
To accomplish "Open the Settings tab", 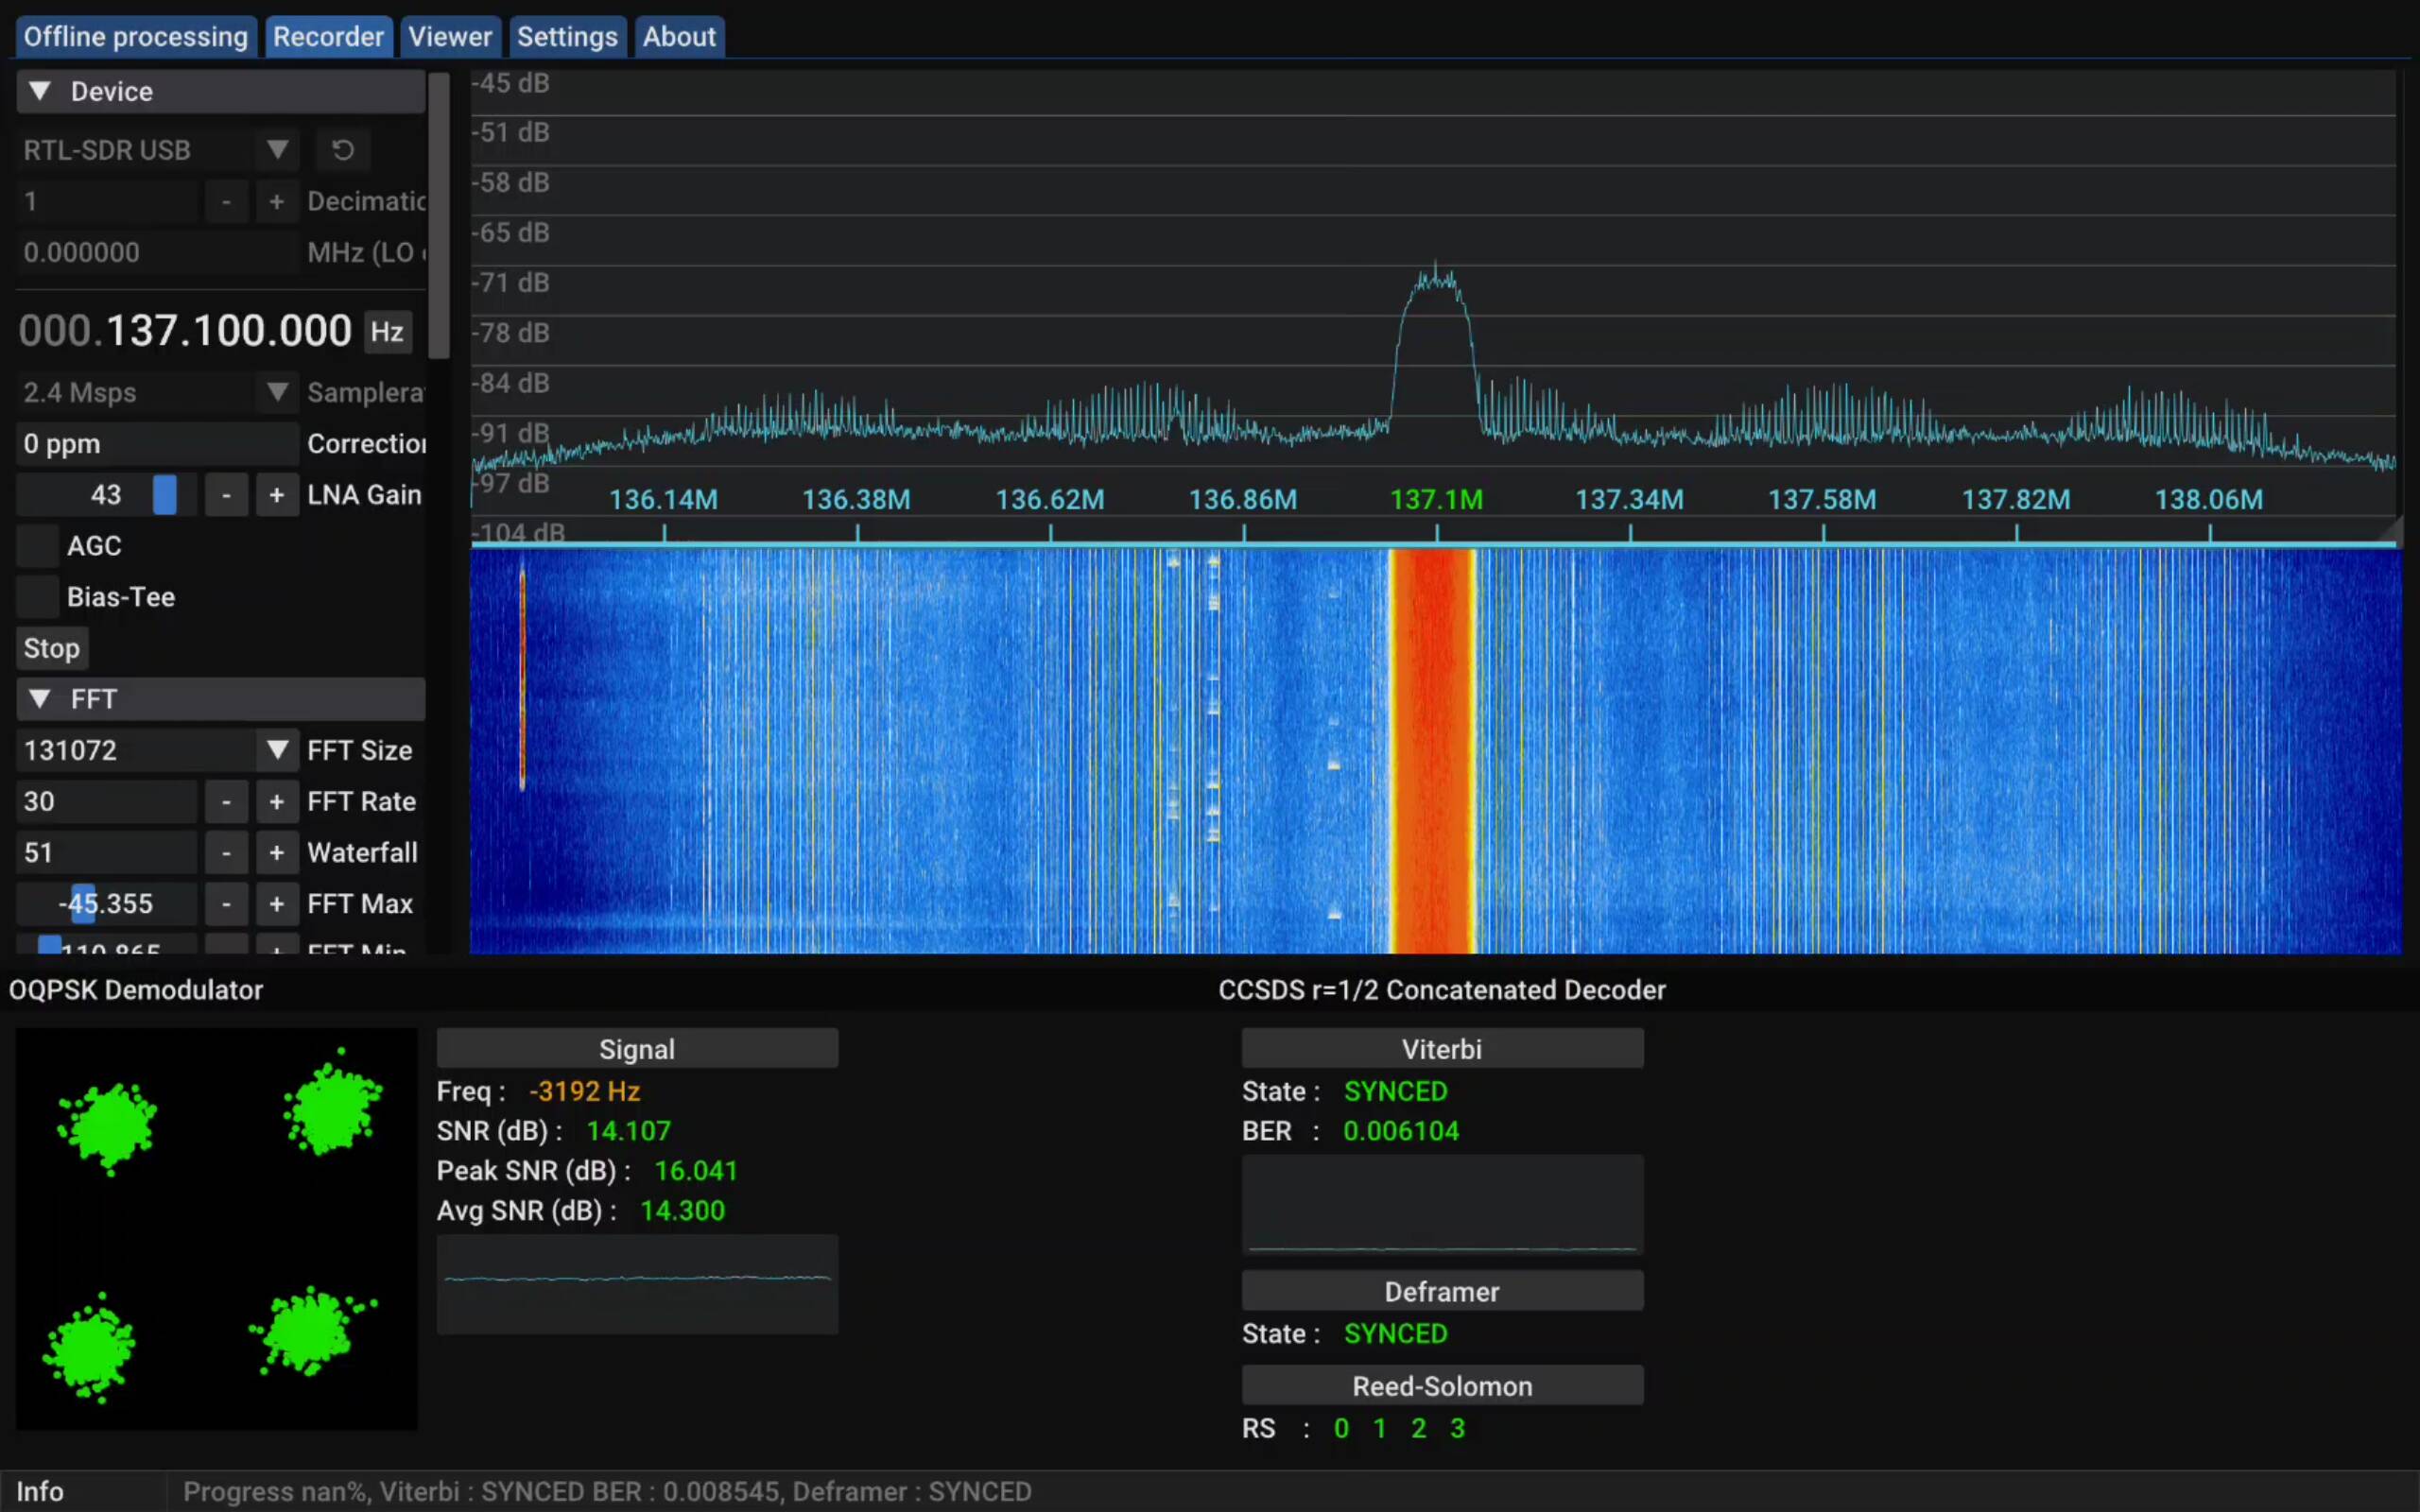I will coord(567,36).
